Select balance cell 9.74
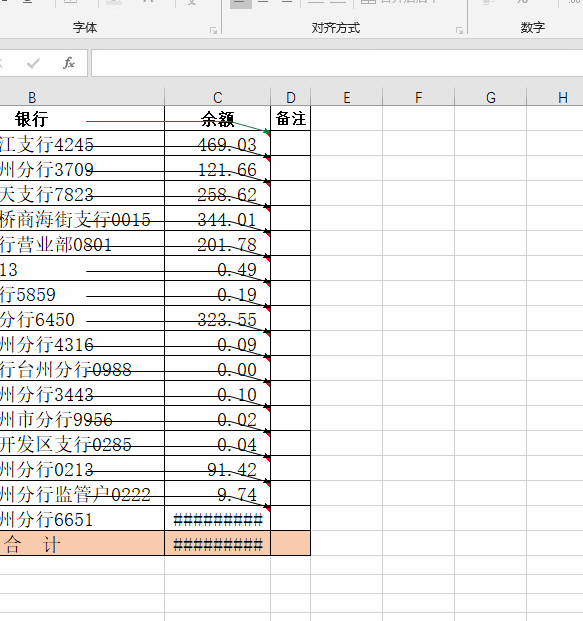 coord(217,493)
